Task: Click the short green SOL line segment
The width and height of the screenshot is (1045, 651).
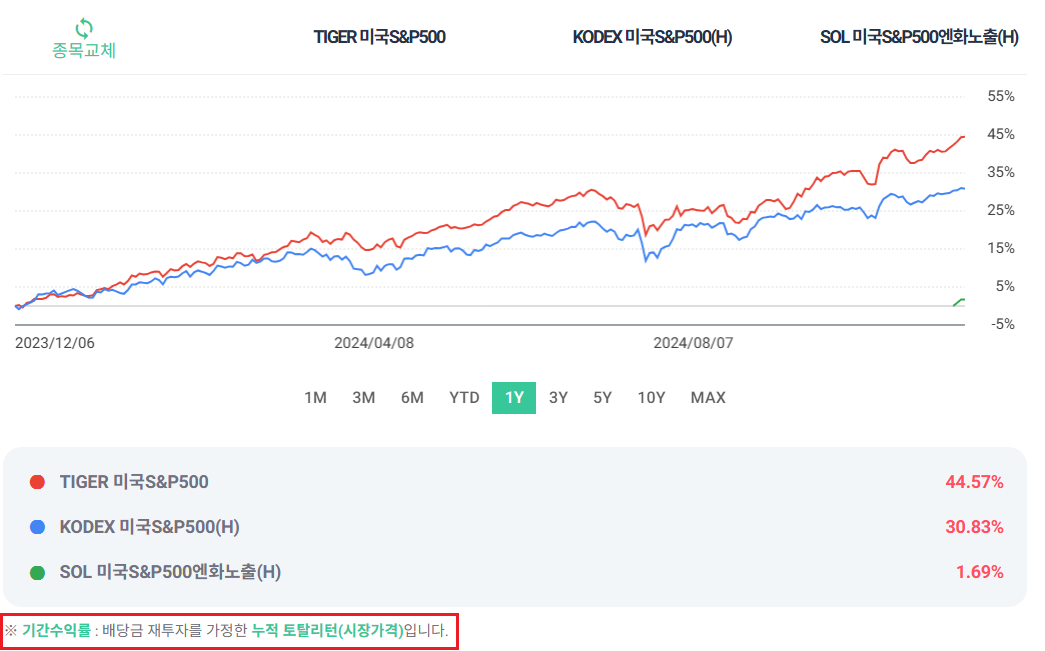Action: point(959,303)
